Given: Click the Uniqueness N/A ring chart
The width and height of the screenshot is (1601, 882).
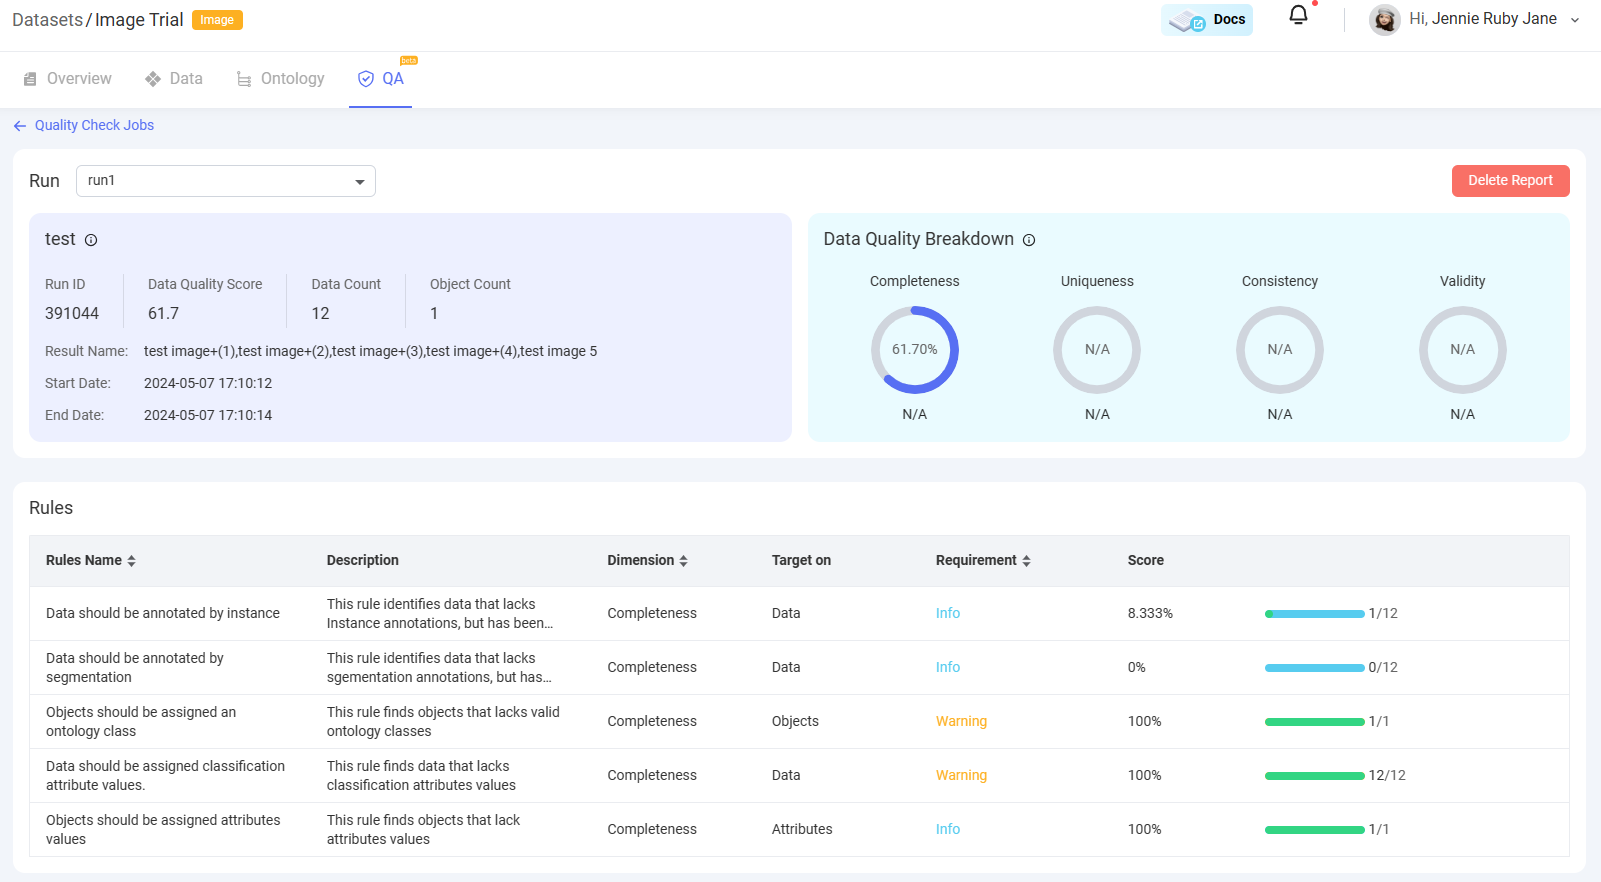Looking at the screenshot, I should [1097, 350].
